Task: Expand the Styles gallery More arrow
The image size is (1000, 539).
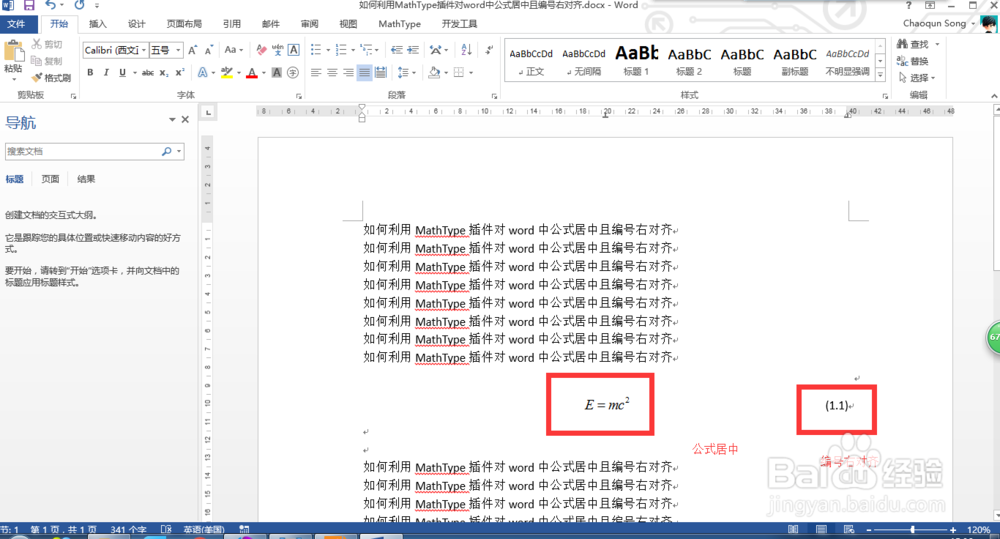Action: click(880, 75)
